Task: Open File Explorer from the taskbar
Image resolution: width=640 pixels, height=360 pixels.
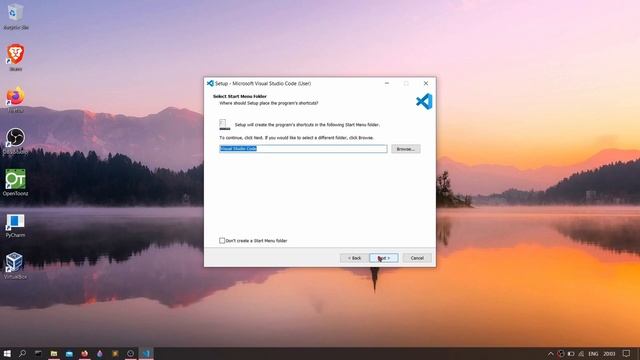Action: [53, 353]
